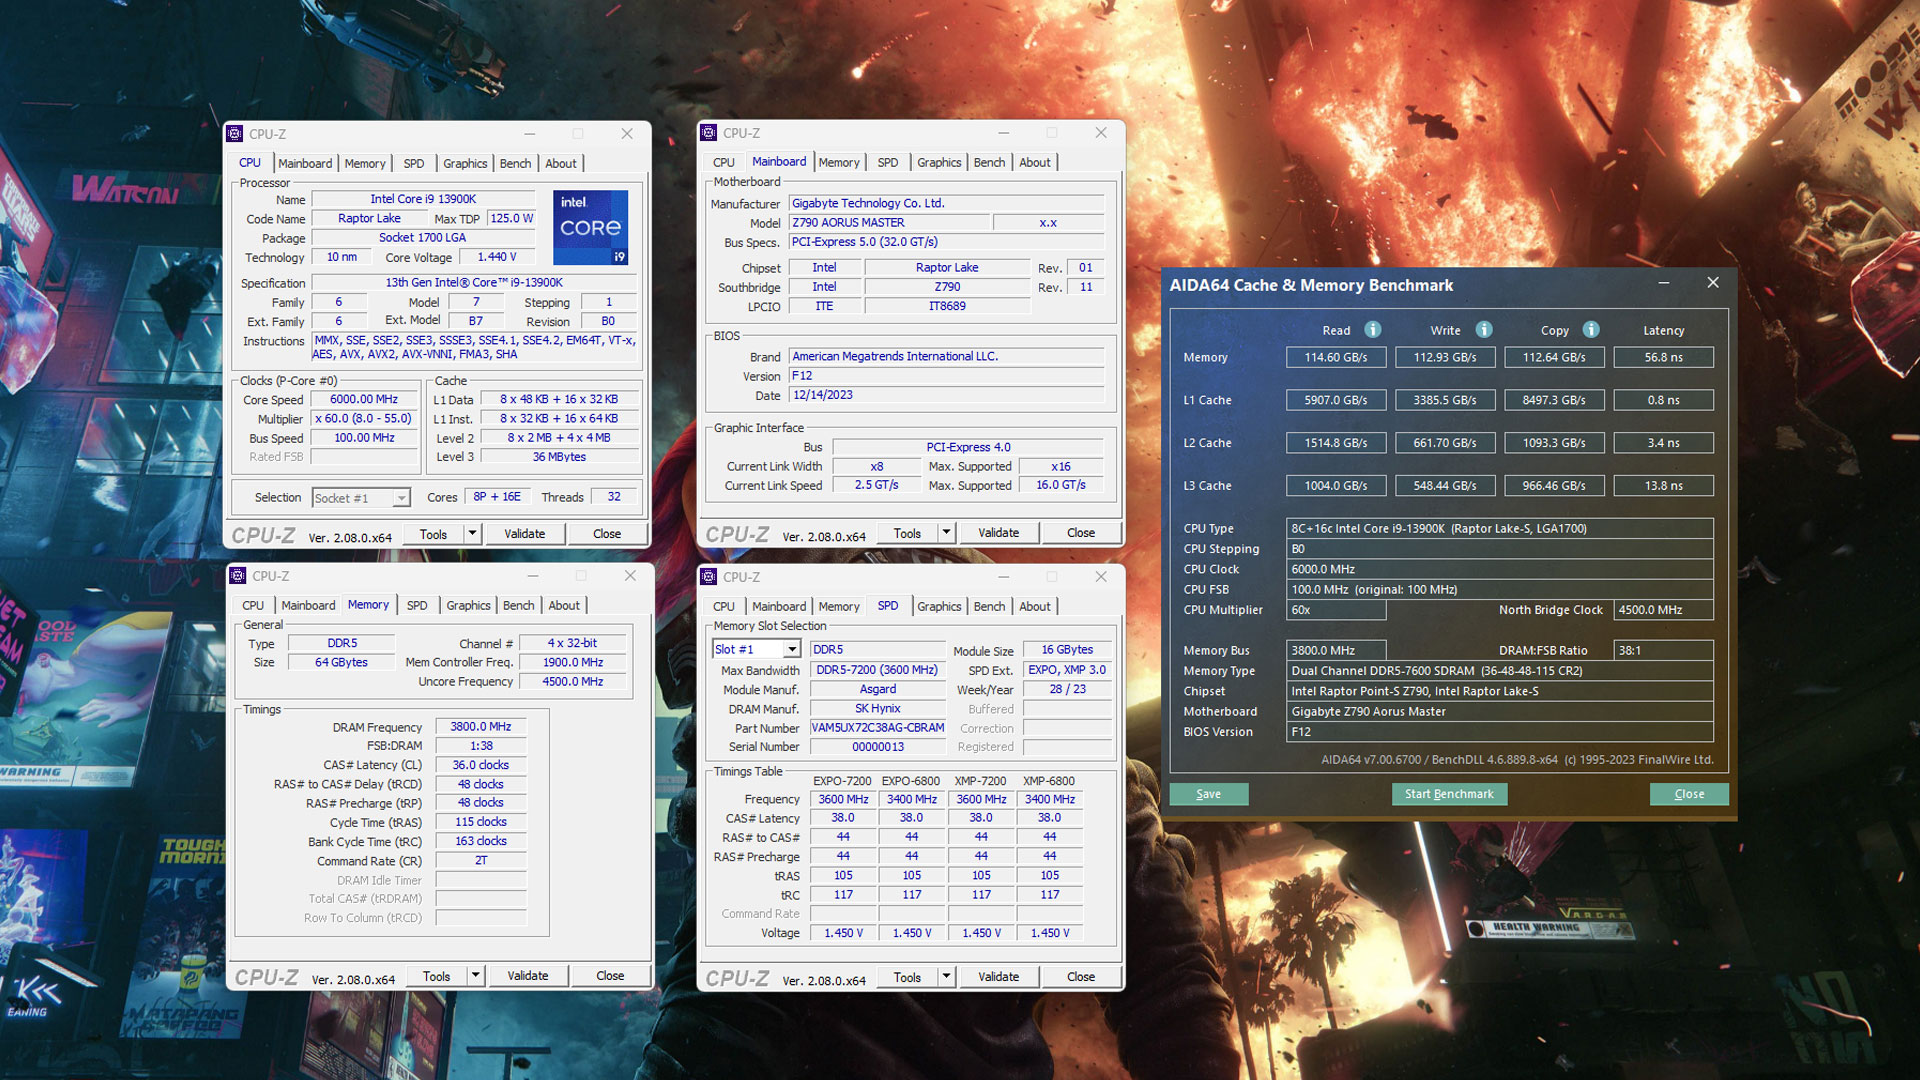Expand Tools dropdown arrow in SPD window

tap(946, 977)
